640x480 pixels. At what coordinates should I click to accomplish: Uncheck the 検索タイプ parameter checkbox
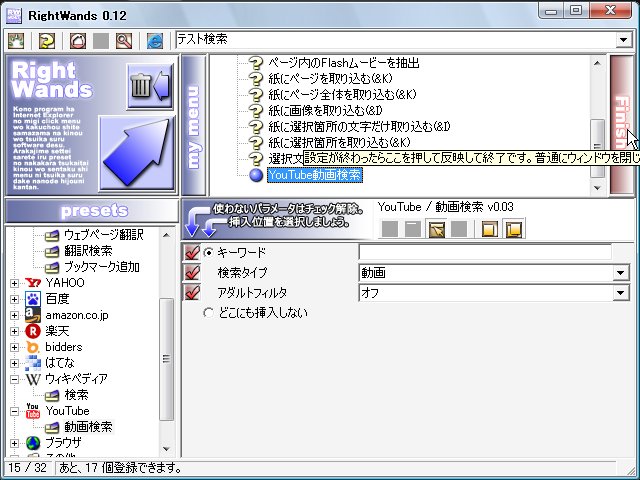point(192,273)
